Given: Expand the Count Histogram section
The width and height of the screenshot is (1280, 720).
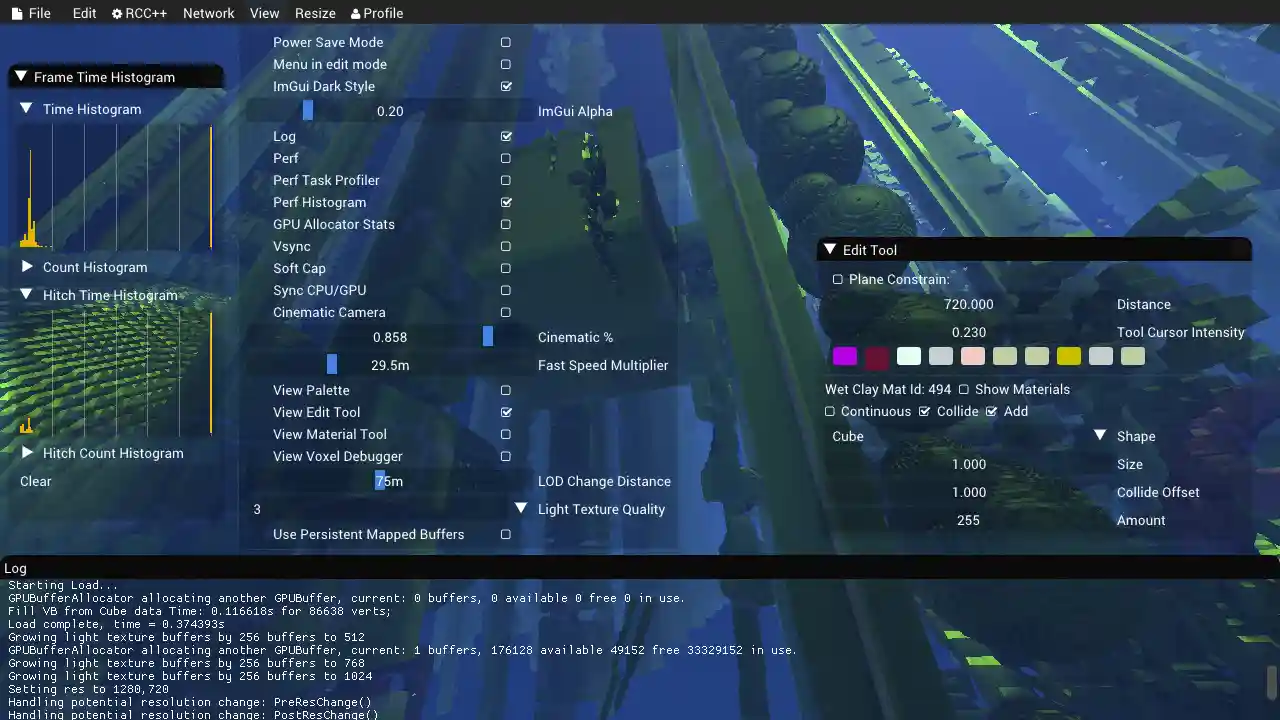Looking at the screenshot, I should 27,267.
